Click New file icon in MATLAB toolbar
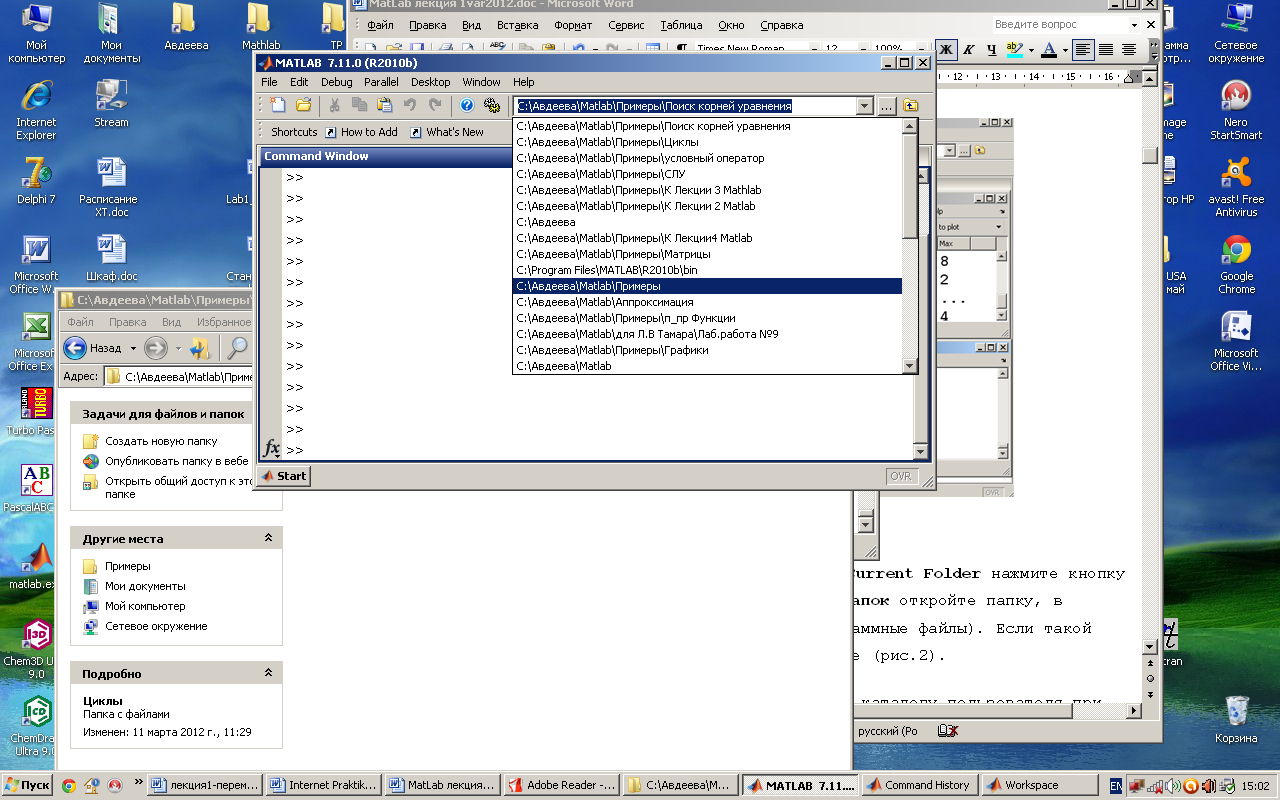Viewport: 1280px width, 800px height. (279, 105)
